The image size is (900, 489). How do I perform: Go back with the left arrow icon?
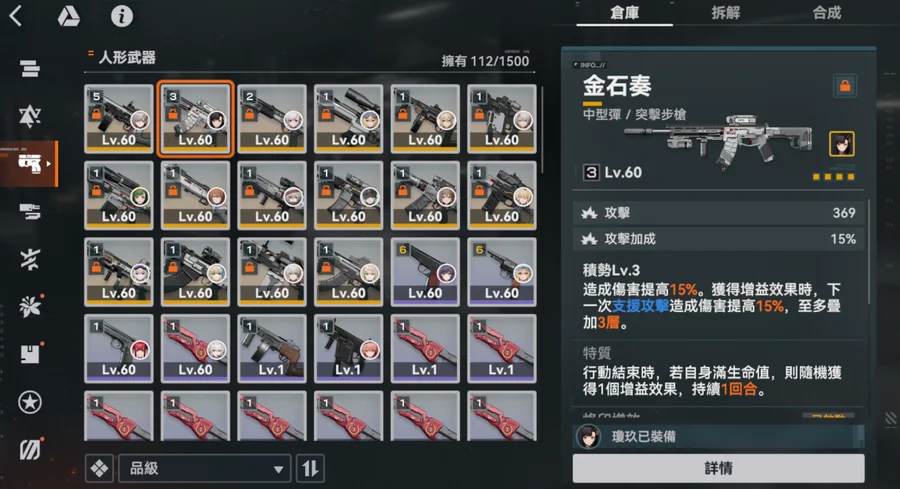click(16, 15)
